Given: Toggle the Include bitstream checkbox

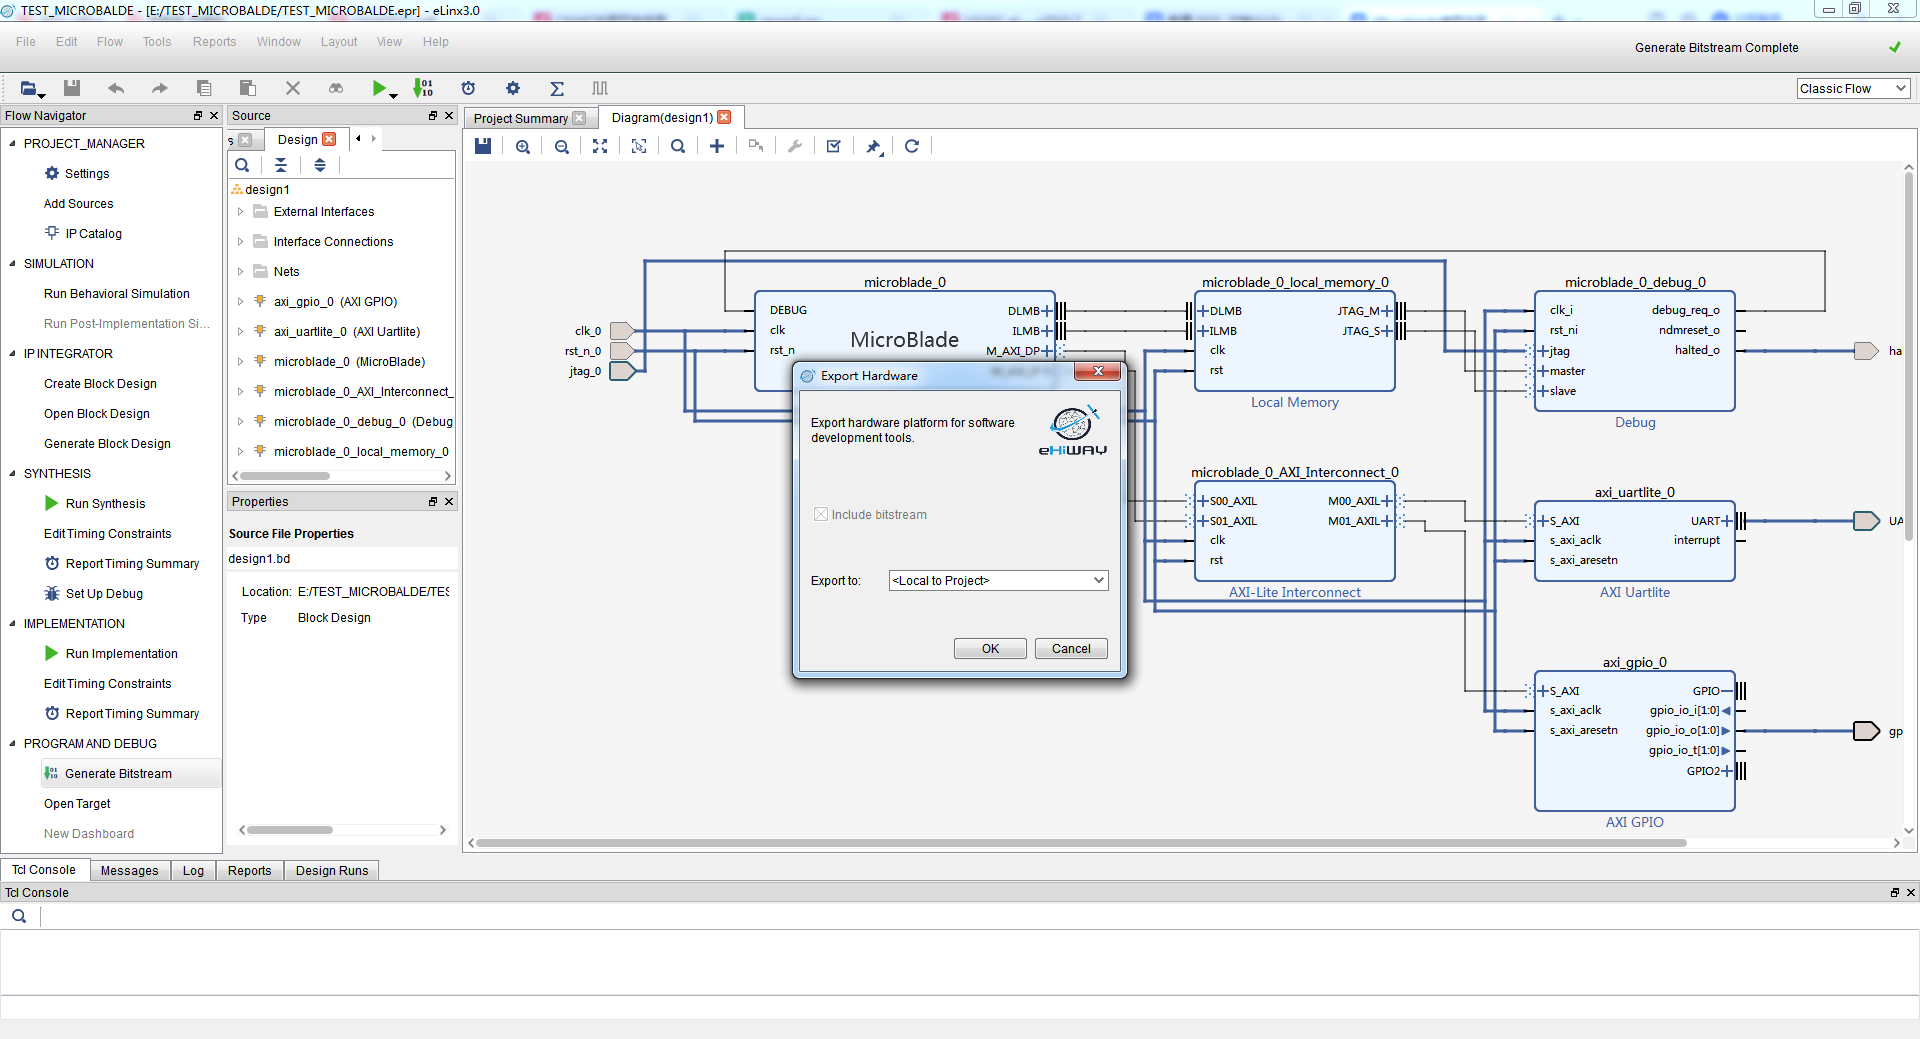Looking at the screenshot, I should click(x=821, y=514).
